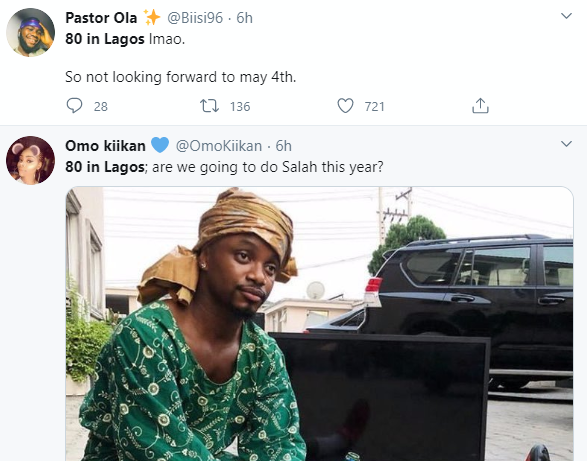587x461 pixels.
Task: Open Omo kiikan's tweet options chevron
Action: (566, 144)
